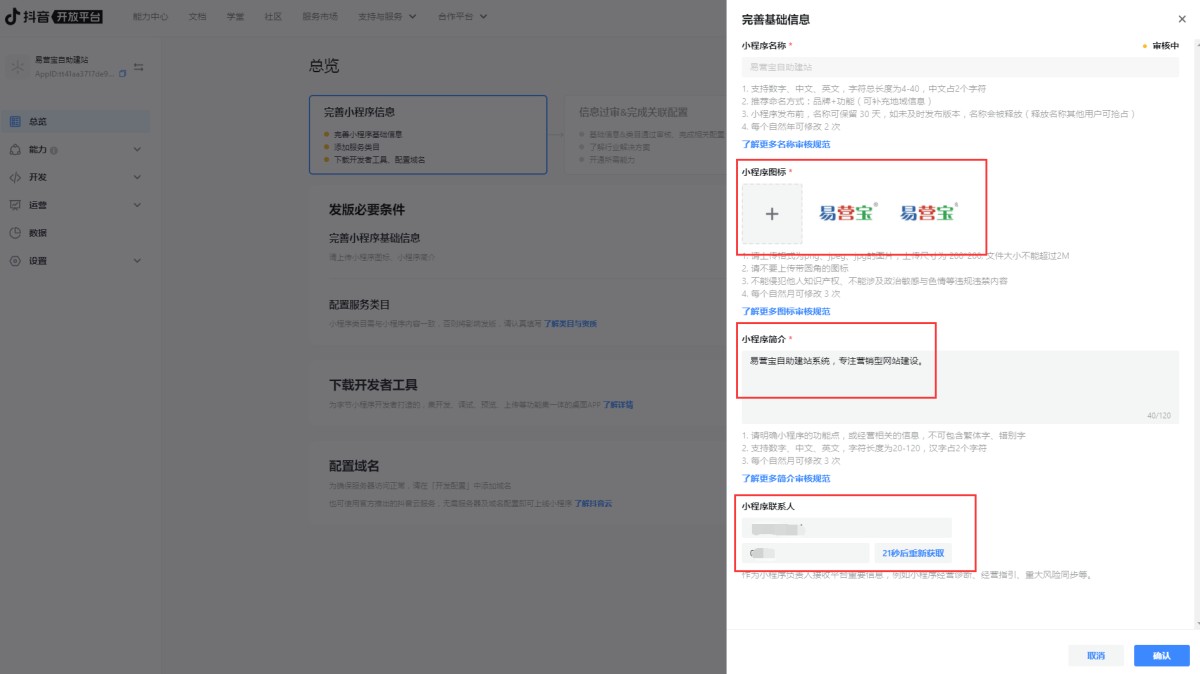Open the 支持与服务 dropdown

pos(385,17)
